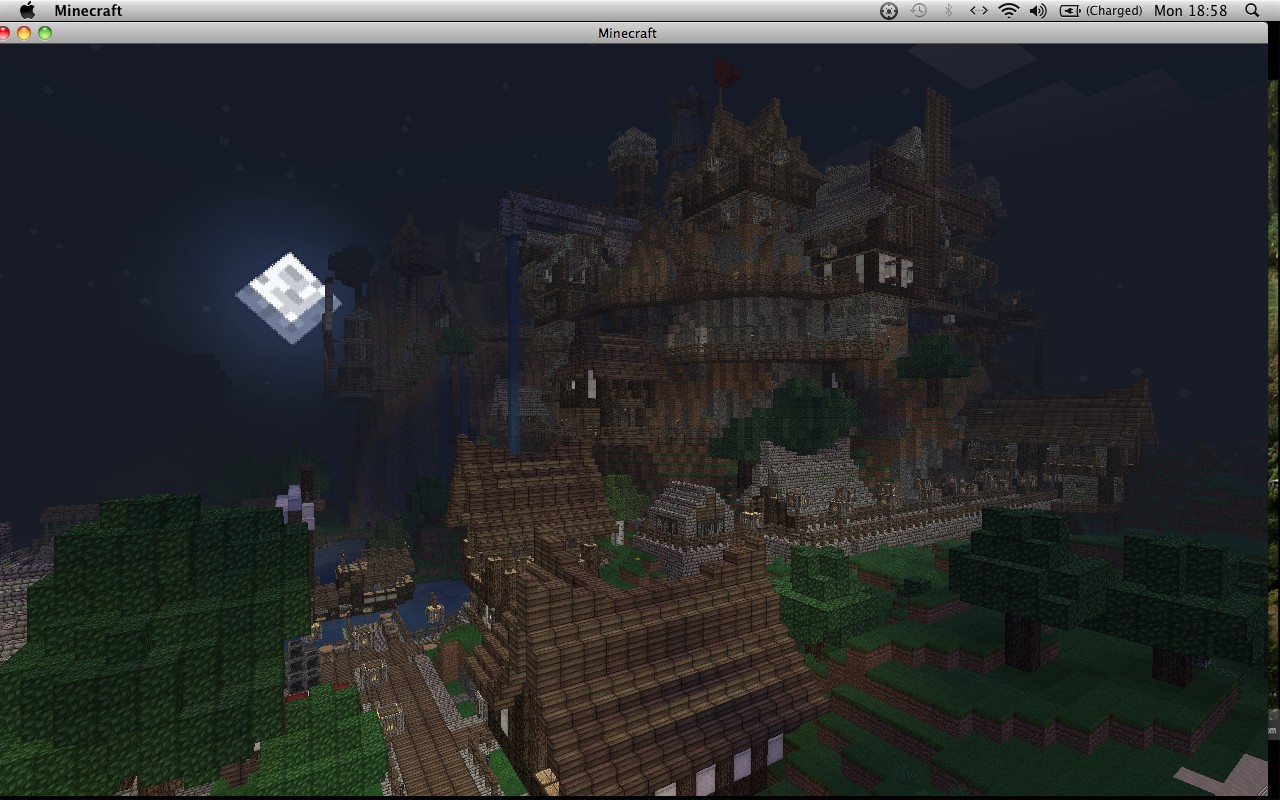Image resolution: width=1280 pixels, height=800 pixels.
Task: Click the Bluetooth status icon
Action: click(x=946, y=10)
